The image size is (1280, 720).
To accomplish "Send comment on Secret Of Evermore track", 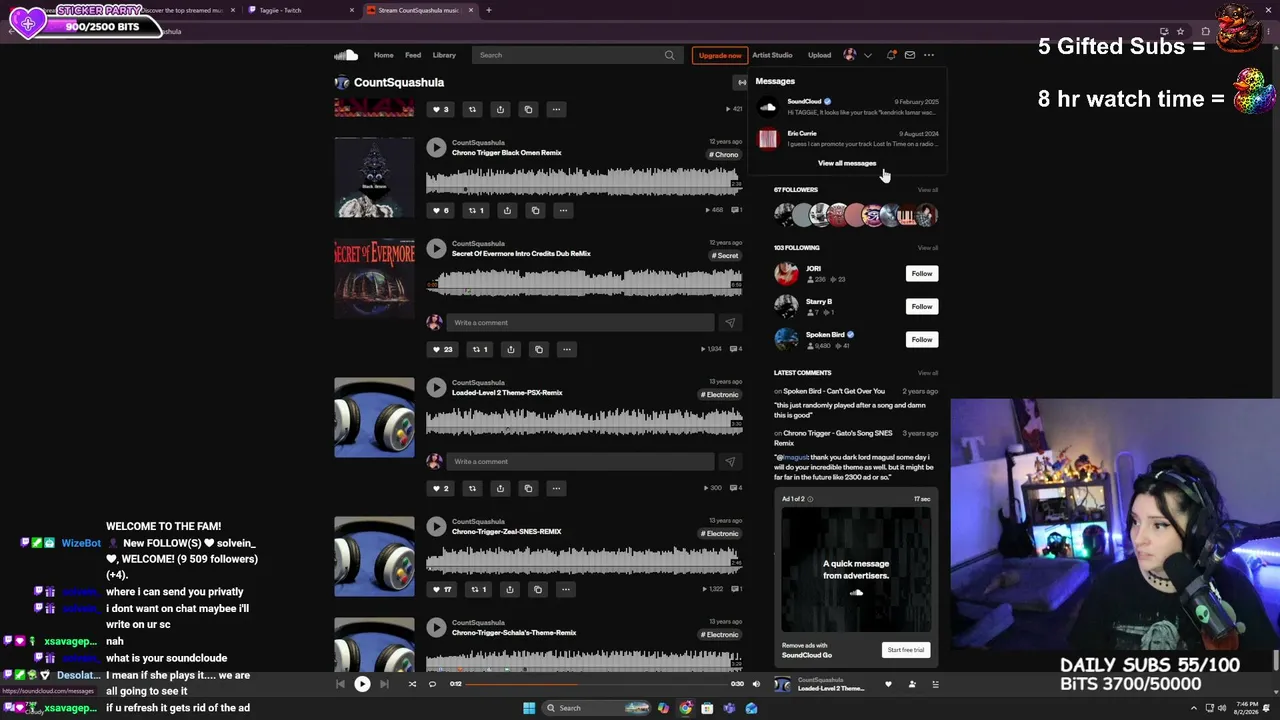I will coord(729,322).
